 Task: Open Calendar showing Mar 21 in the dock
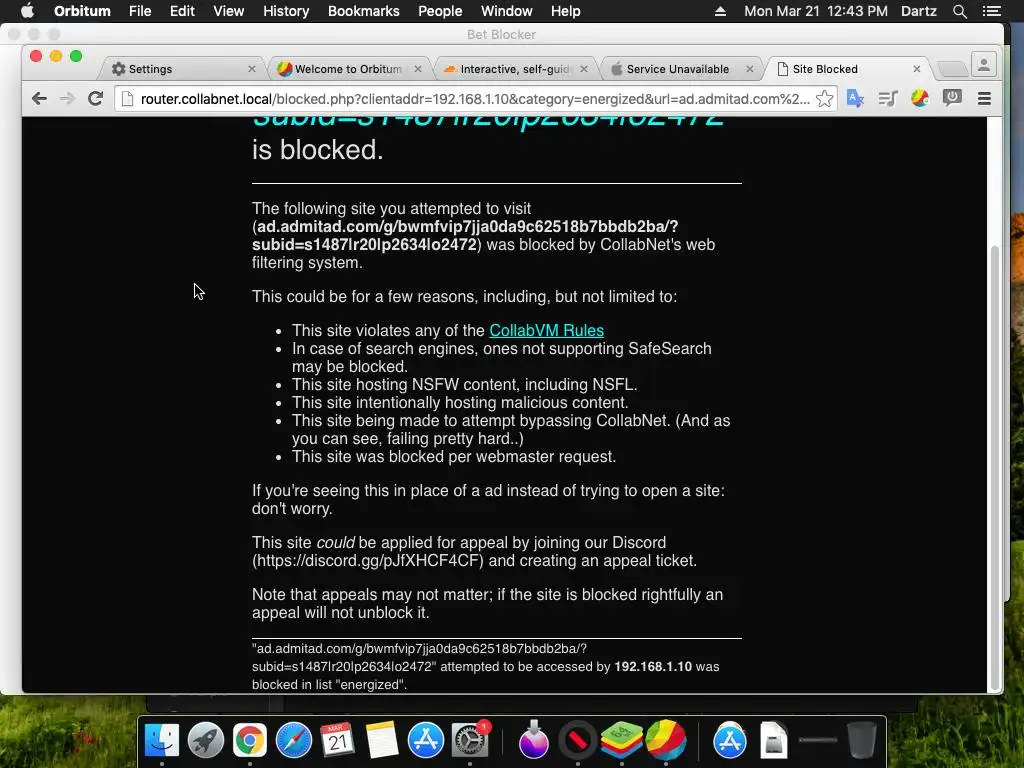pos(338,741)
